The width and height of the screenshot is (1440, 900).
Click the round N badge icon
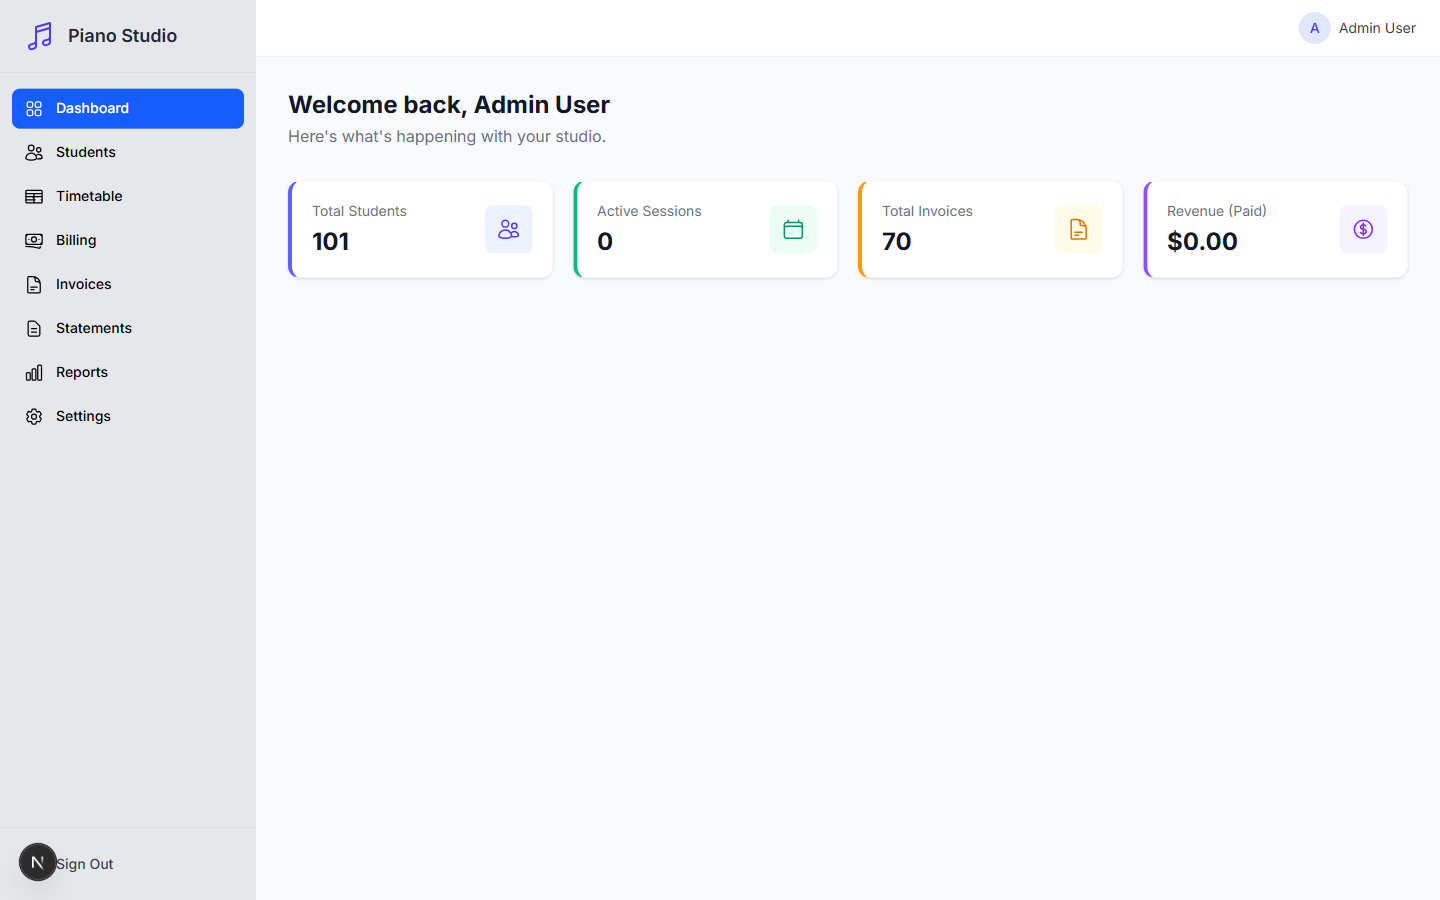tap(38, 862)
